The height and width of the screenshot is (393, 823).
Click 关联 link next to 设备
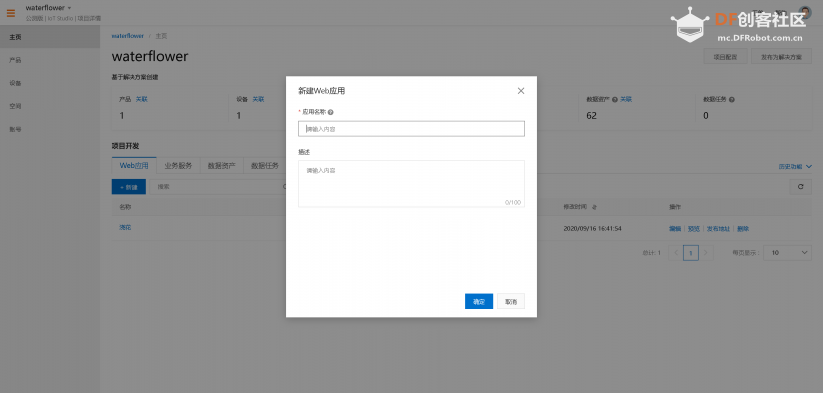coord(258,99)
